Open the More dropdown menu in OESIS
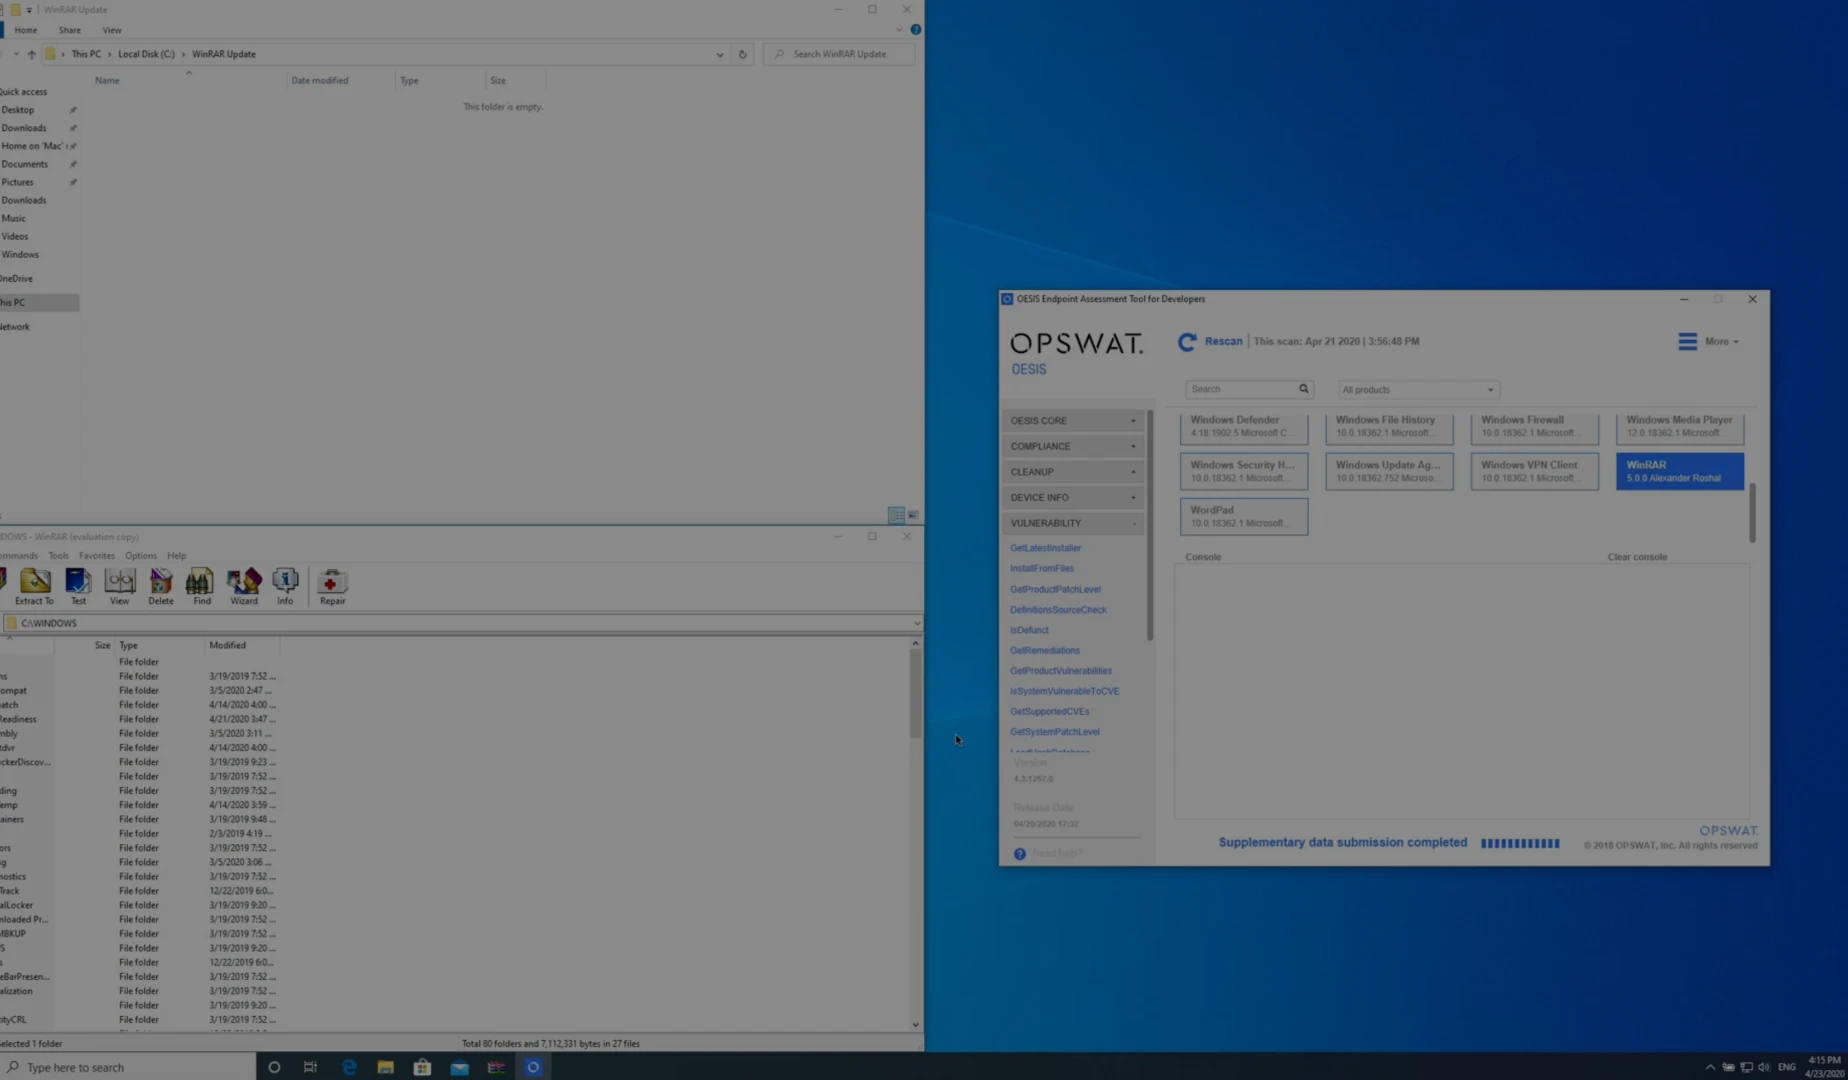Image resolution: width=1848 pixels, height=1080 pixels. (x=1721, y=342)
